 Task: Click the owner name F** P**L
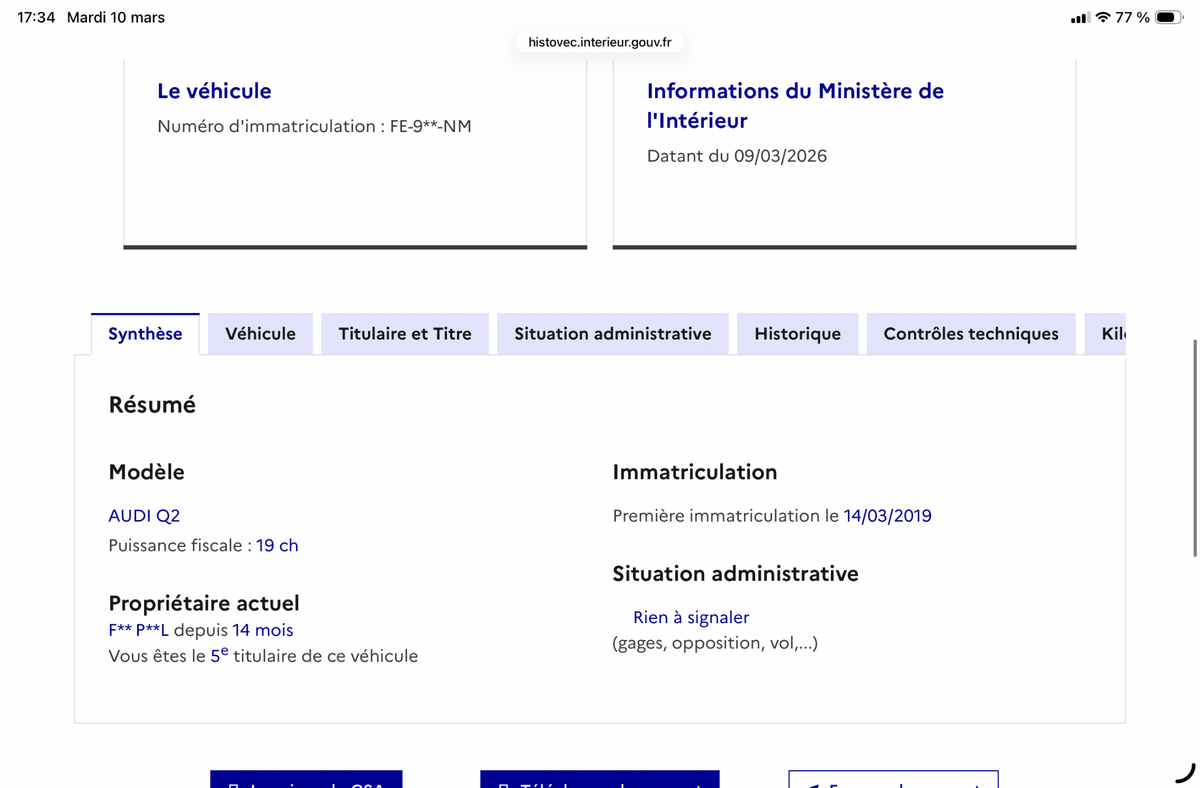click(x=138, y=630)
